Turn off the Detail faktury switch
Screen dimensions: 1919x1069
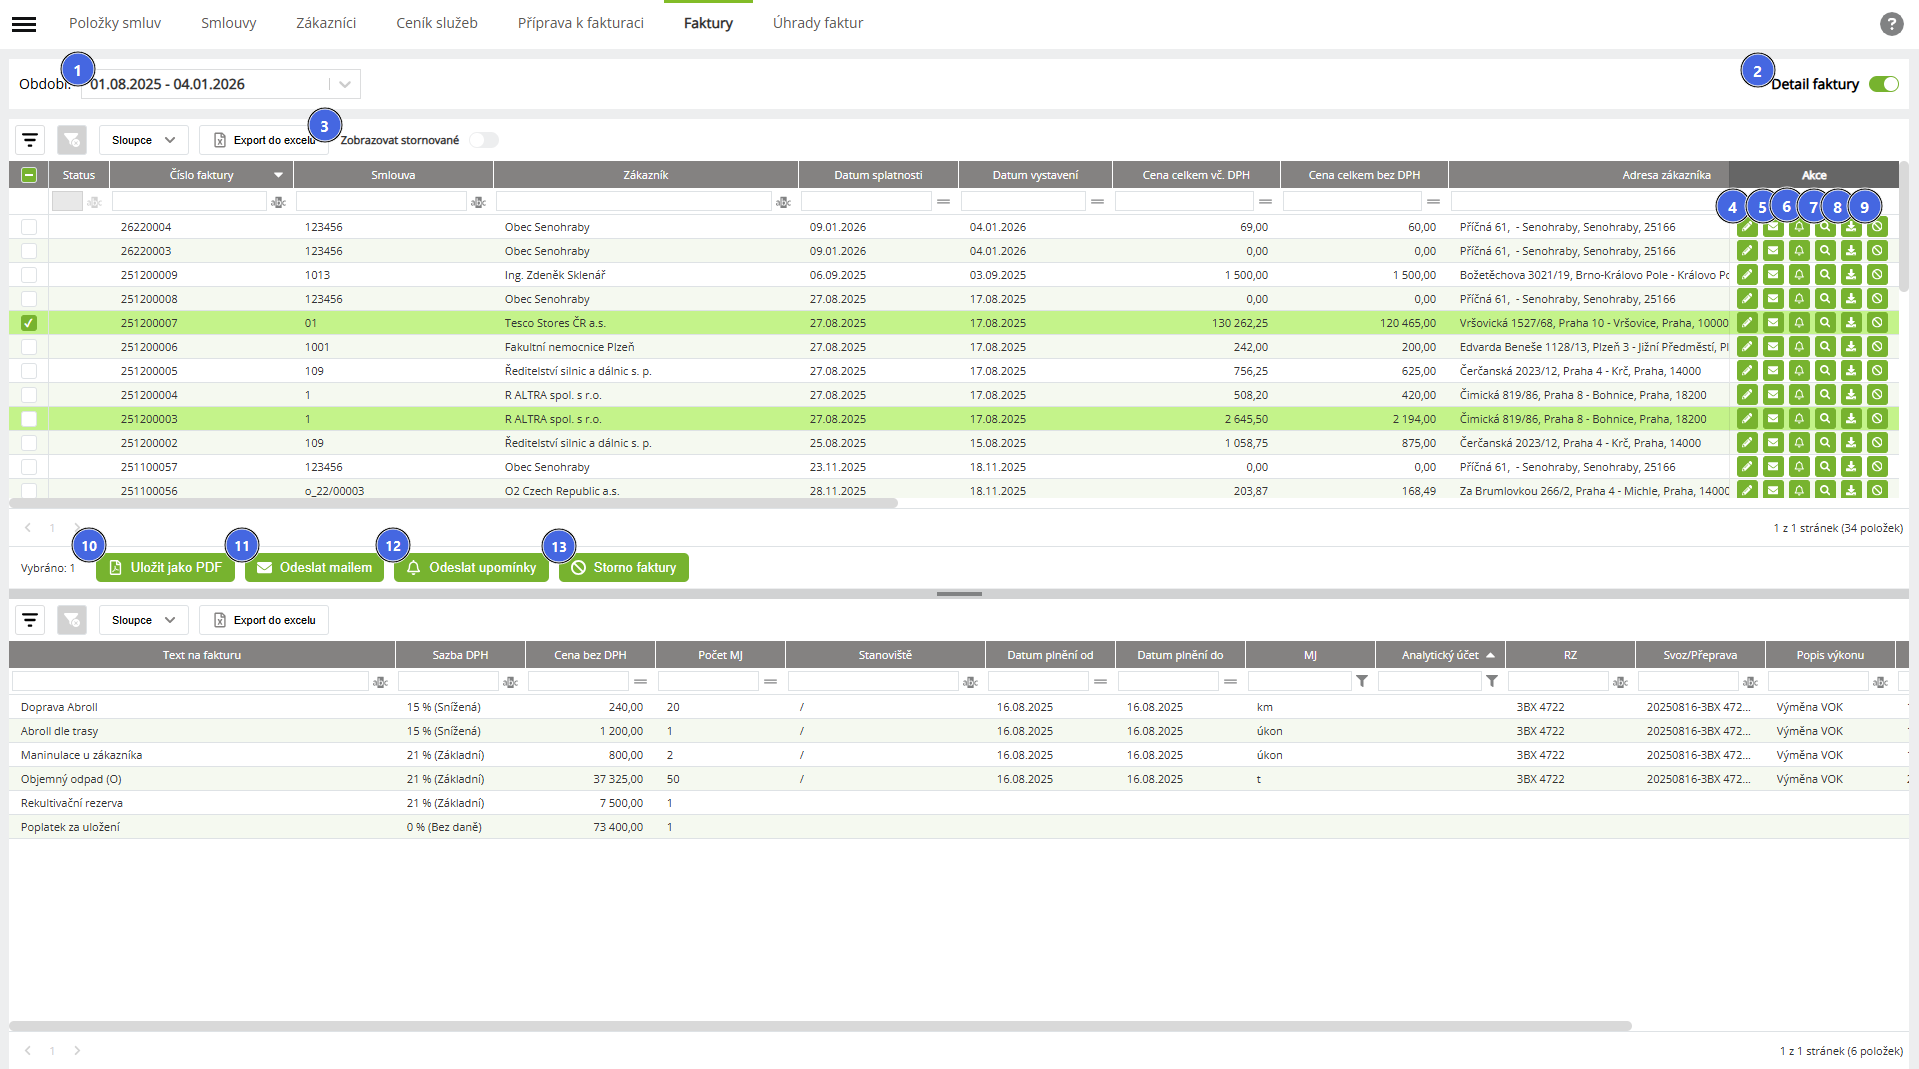coord(1883,84)
